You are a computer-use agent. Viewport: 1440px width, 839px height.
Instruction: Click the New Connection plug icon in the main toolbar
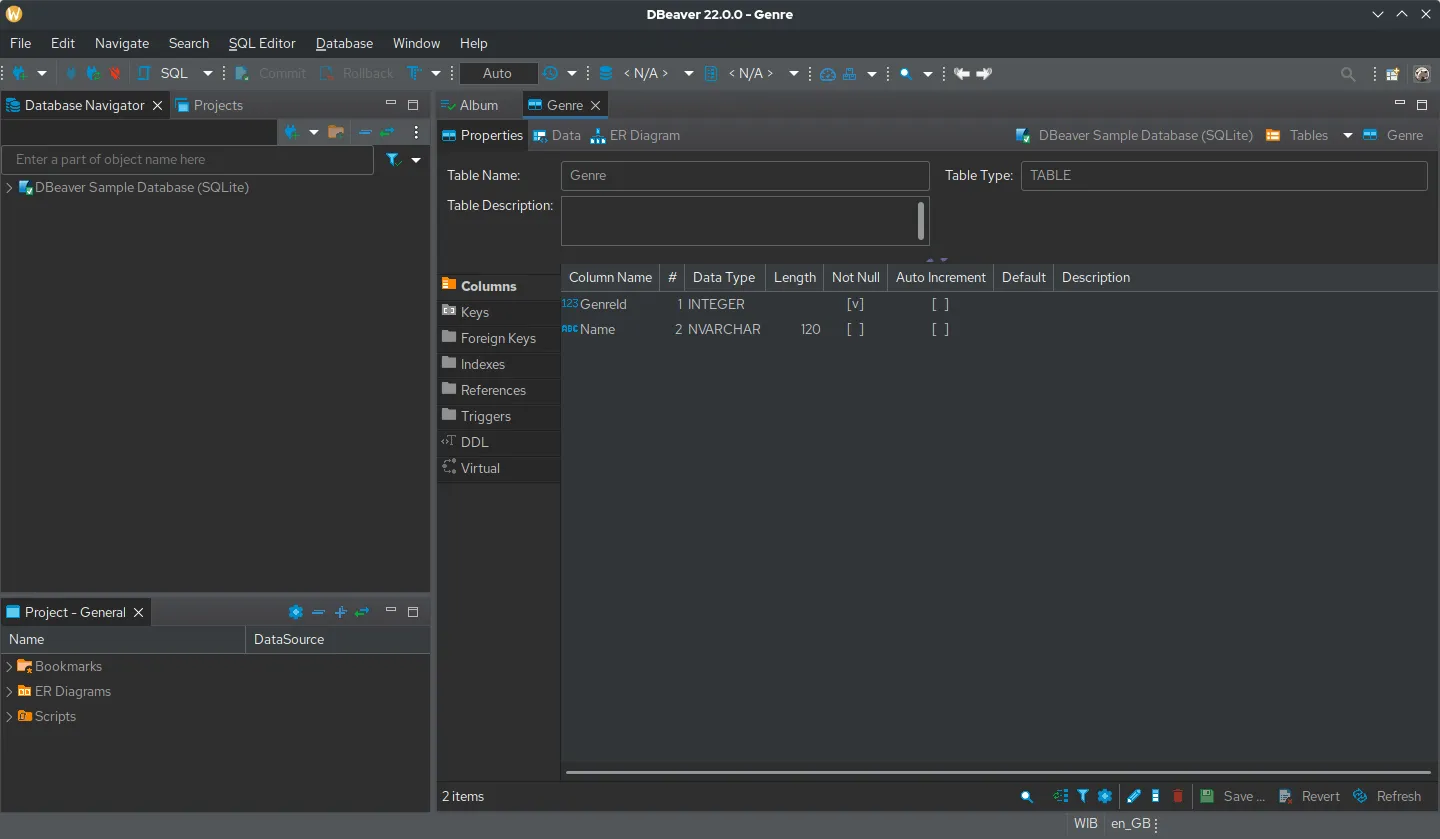click(19, 73)
